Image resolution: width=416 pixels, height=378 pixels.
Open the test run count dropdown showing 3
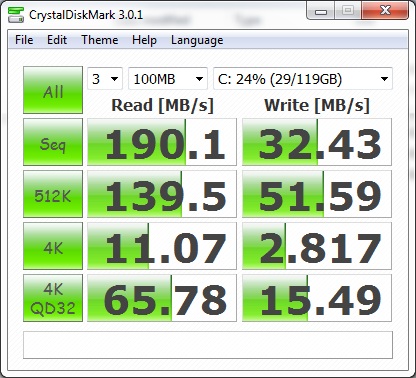[105, 79]
